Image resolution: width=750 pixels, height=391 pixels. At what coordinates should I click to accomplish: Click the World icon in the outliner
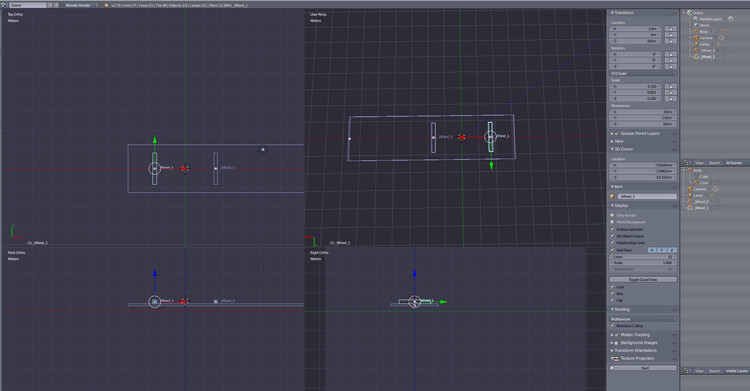pyautogui.click(x=696, y=25)
